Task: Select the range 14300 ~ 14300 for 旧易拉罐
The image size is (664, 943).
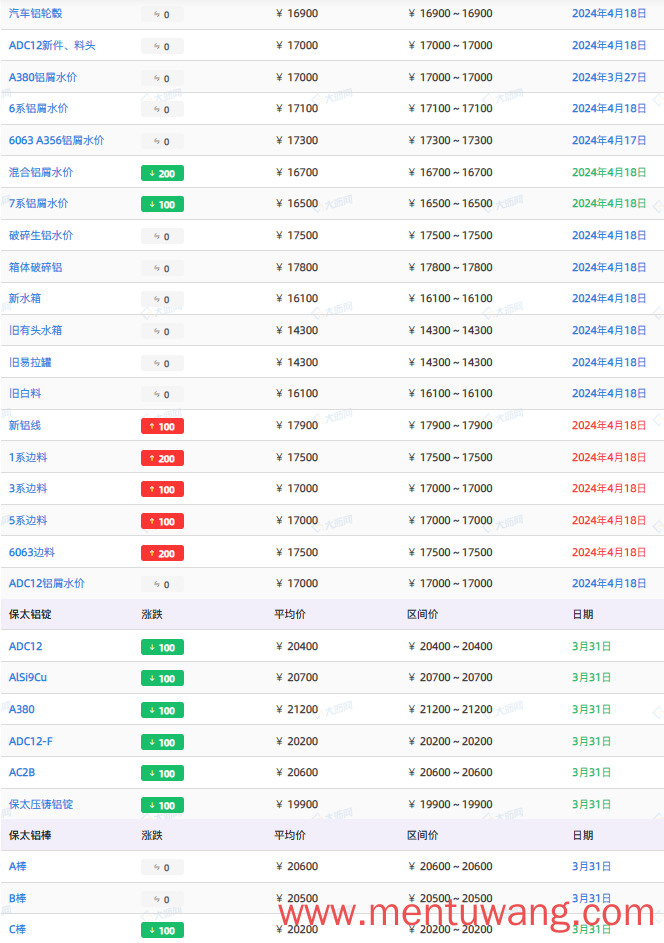Action: 450,362
